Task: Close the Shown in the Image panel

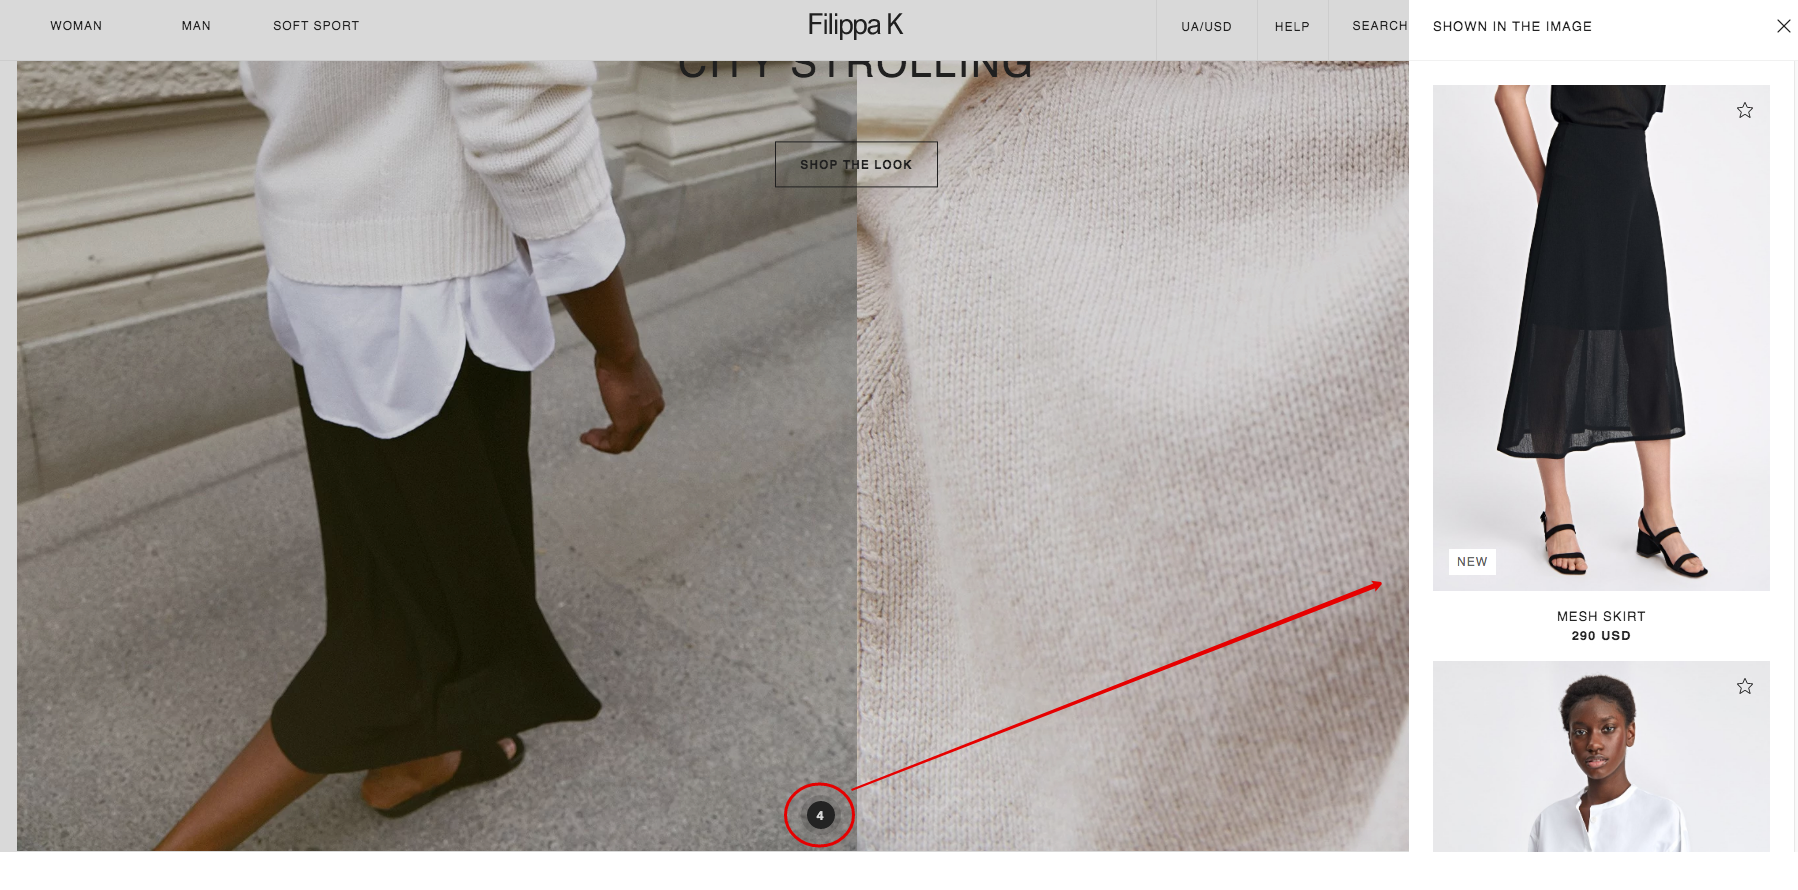Action: coord(1783,26)
